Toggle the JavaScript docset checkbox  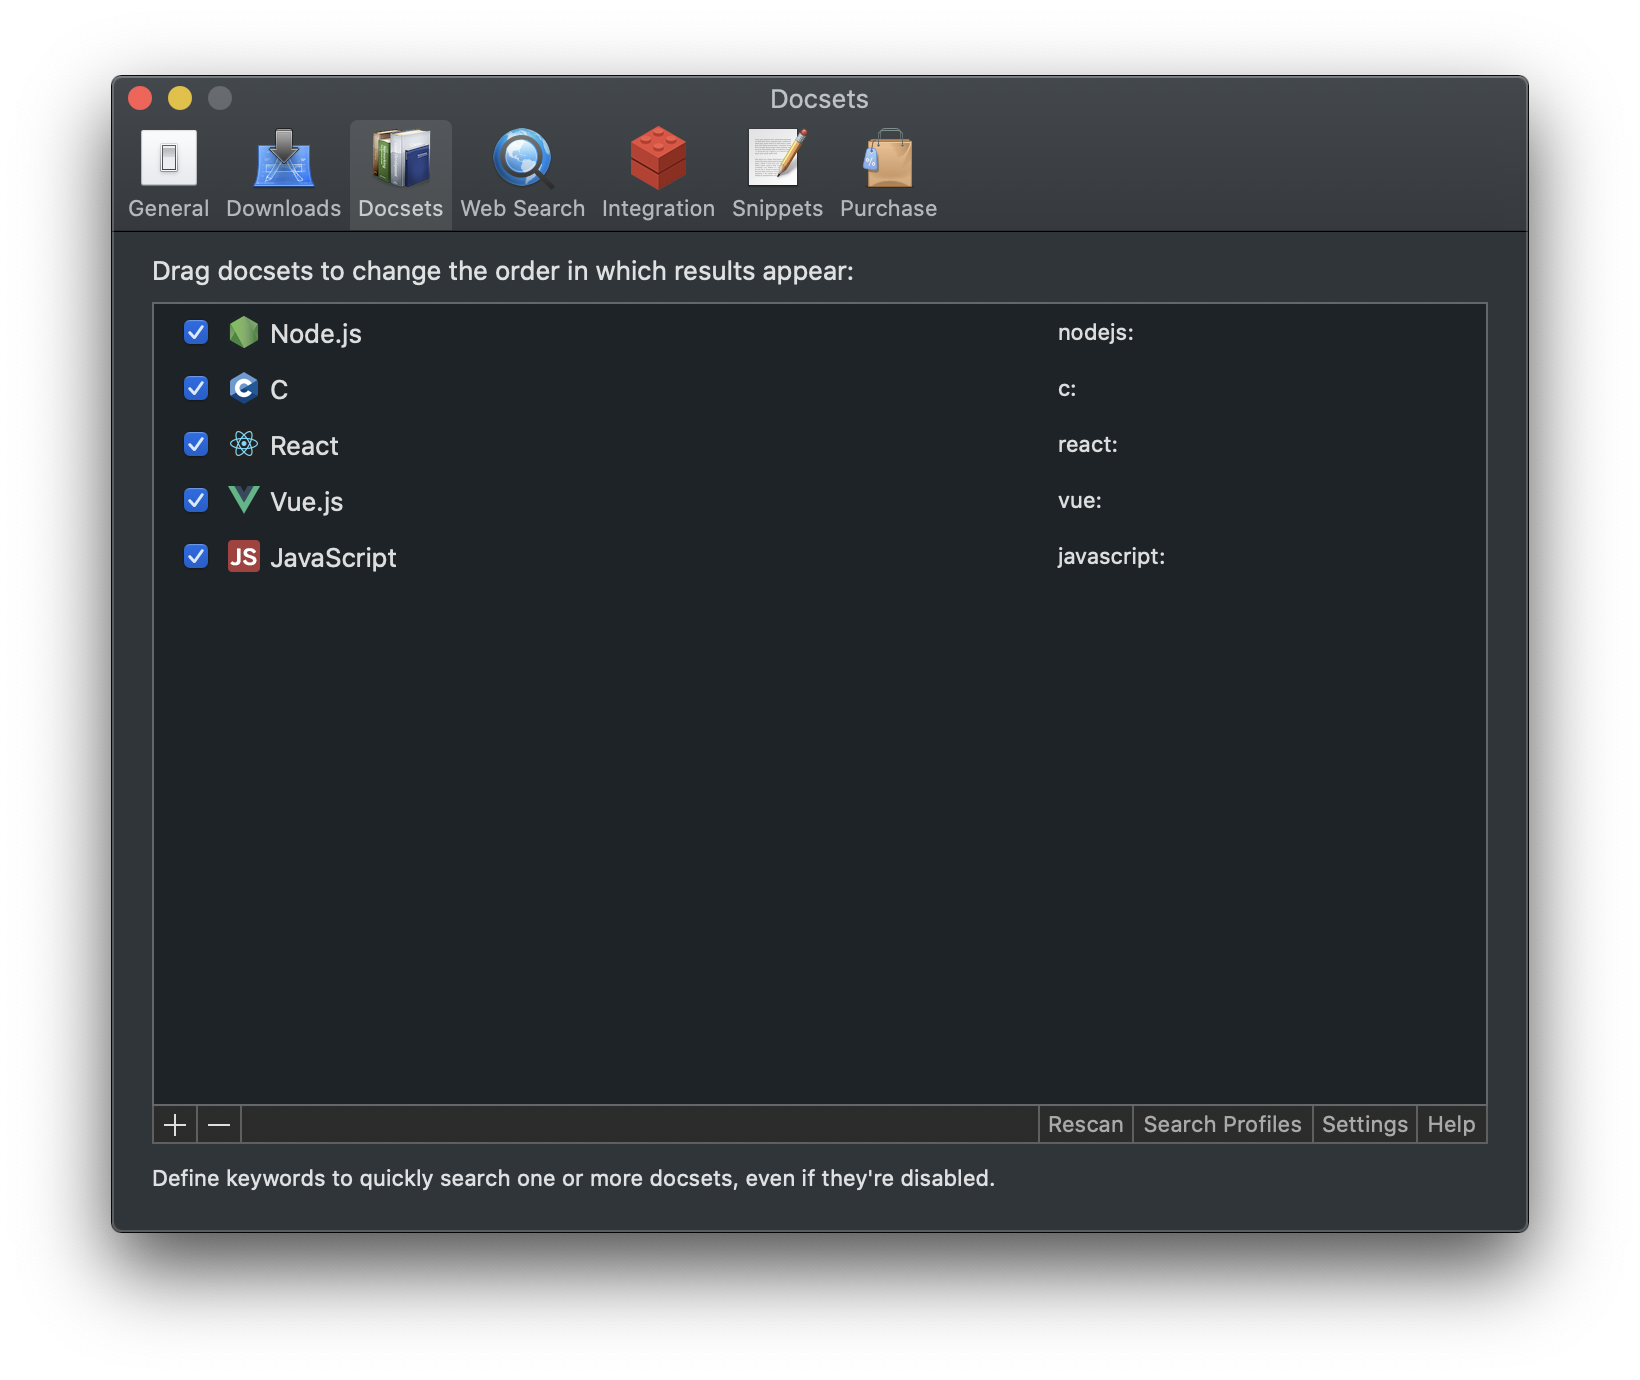[196, 556]
